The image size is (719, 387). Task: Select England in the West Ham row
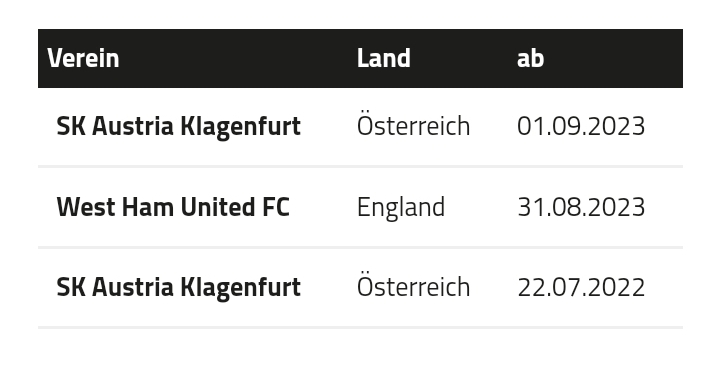[x=401, y=208]
